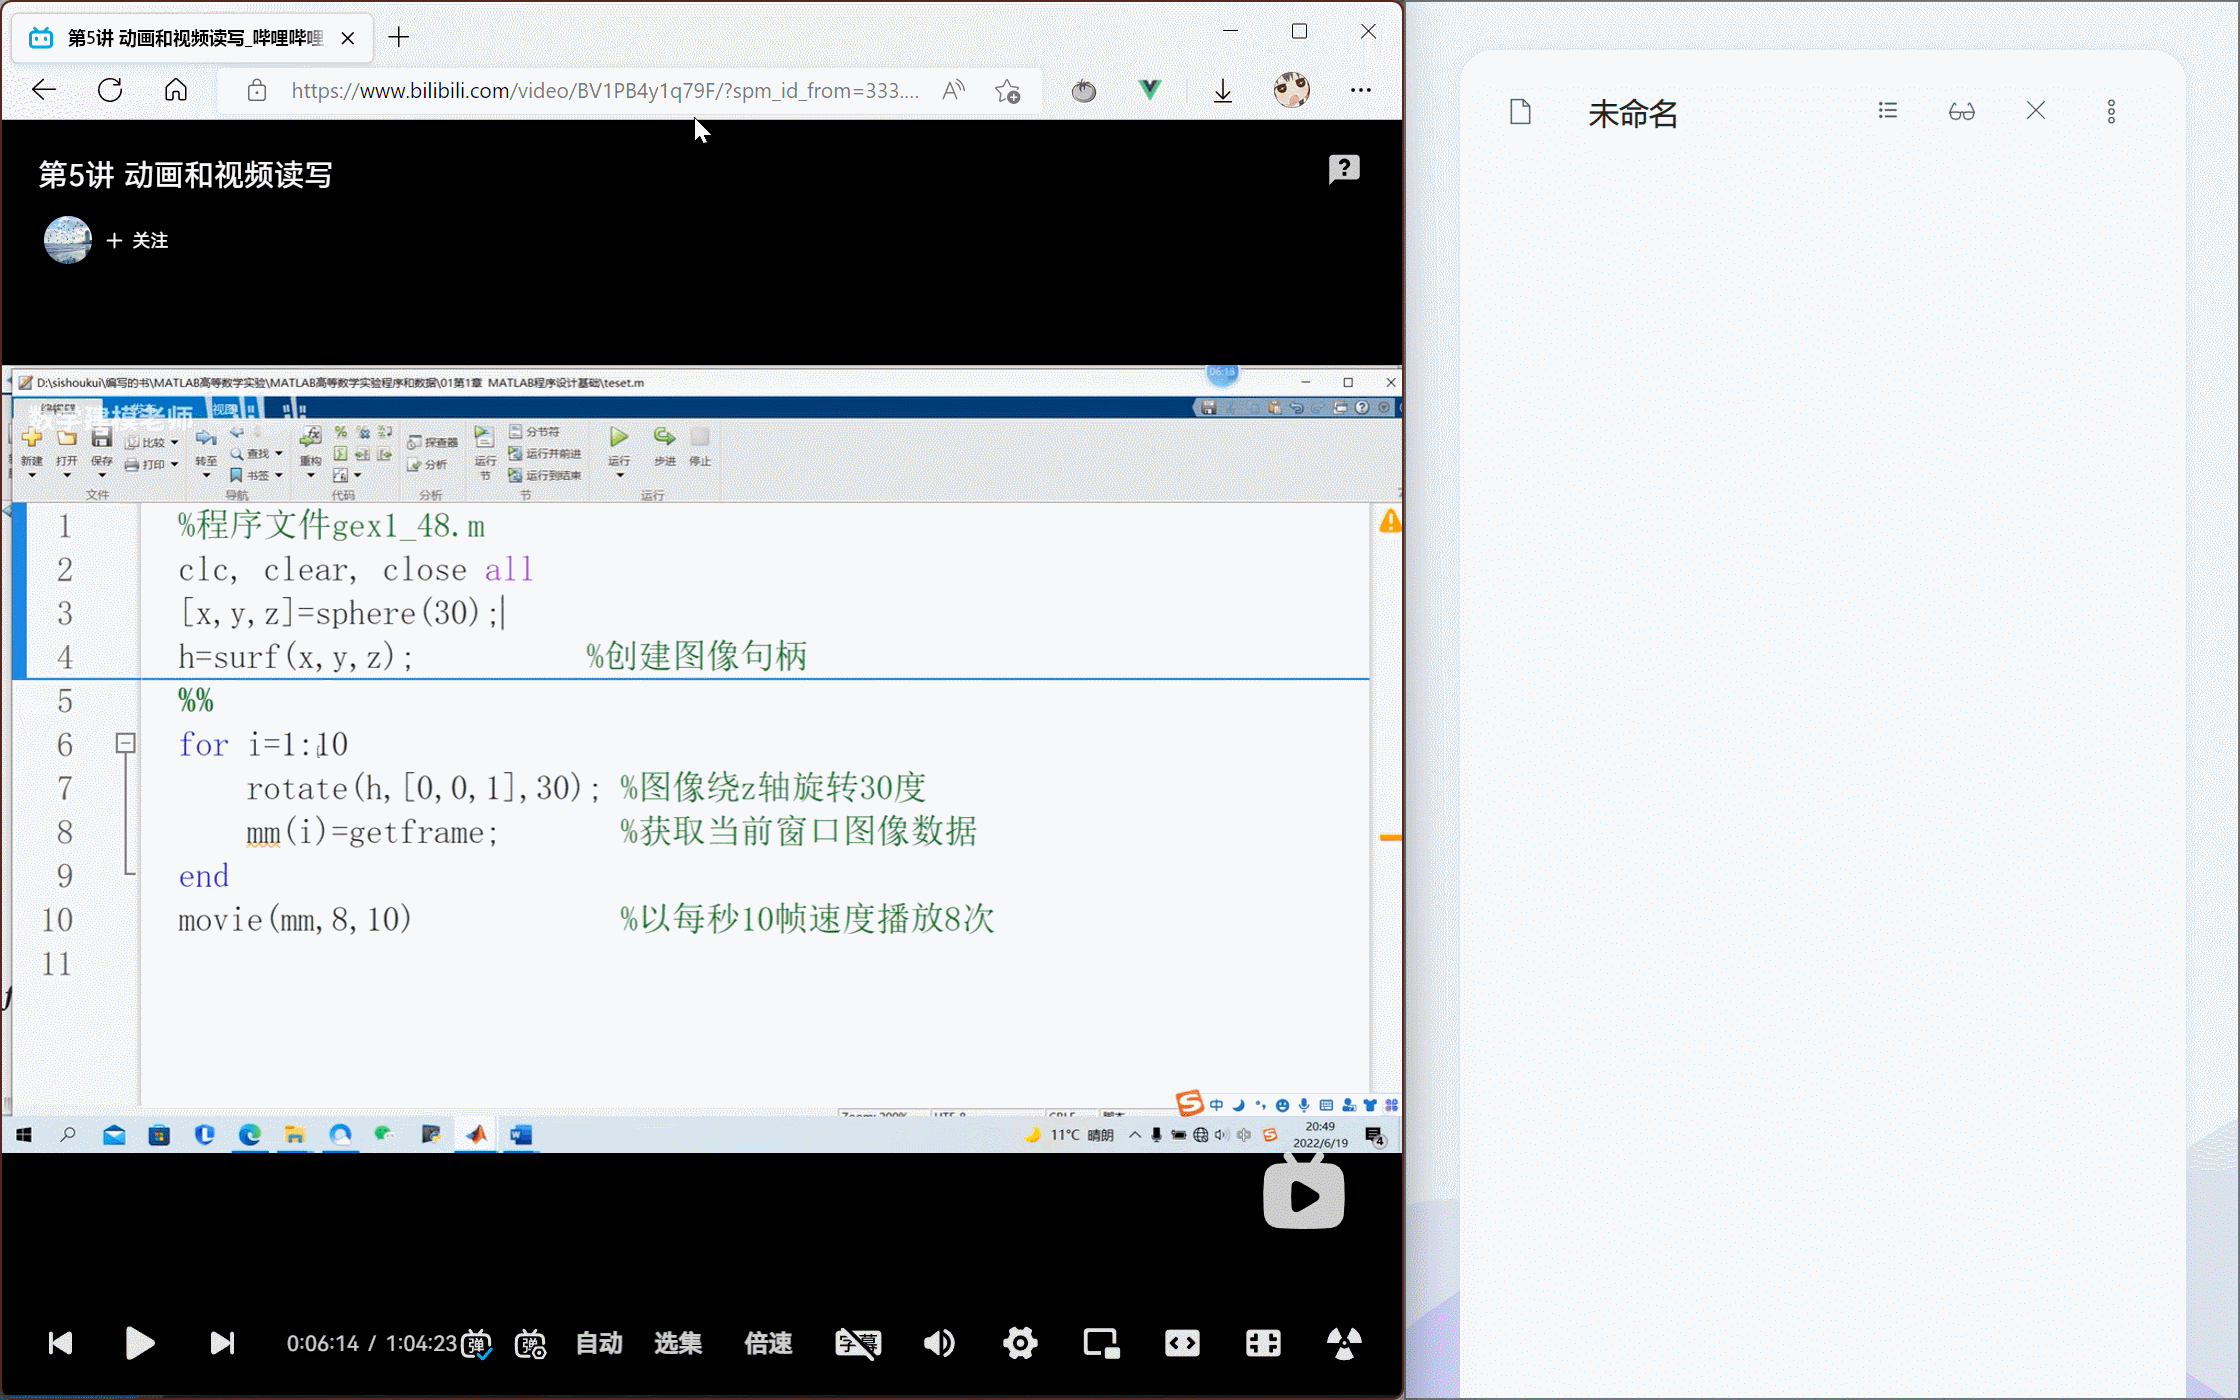Viewport: 2240px width, 1400px height.
Task: Open episode list via 选集 button
Action: 677,1343
